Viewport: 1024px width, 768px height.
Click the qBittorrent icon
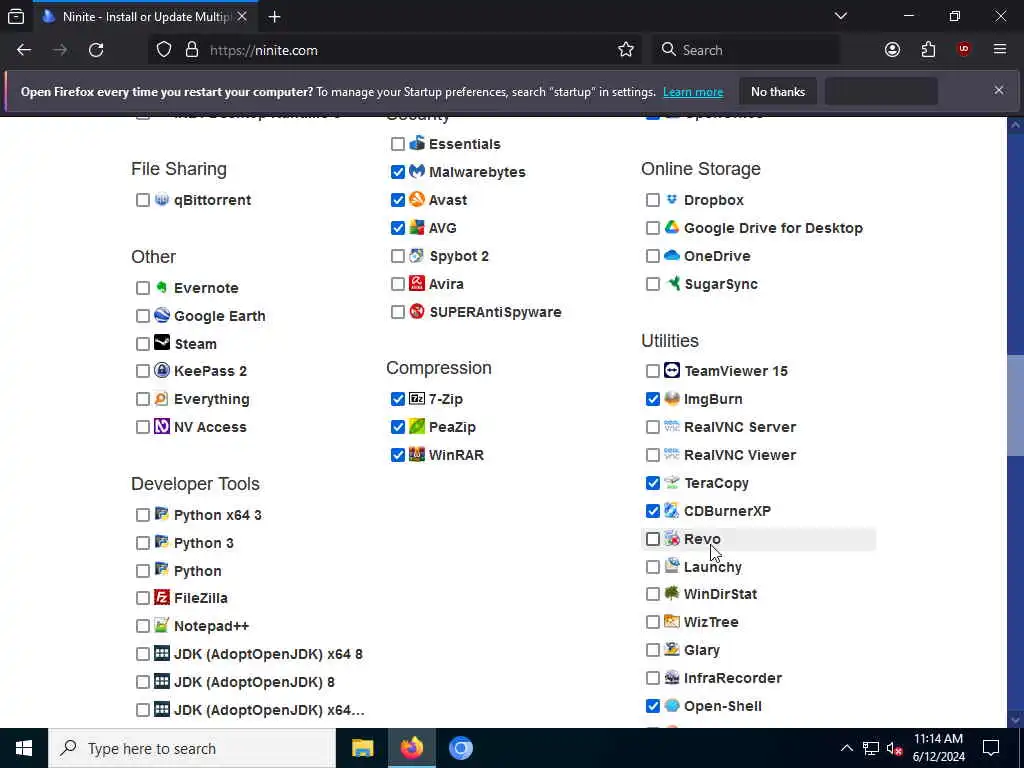click(x=161, y=199)
